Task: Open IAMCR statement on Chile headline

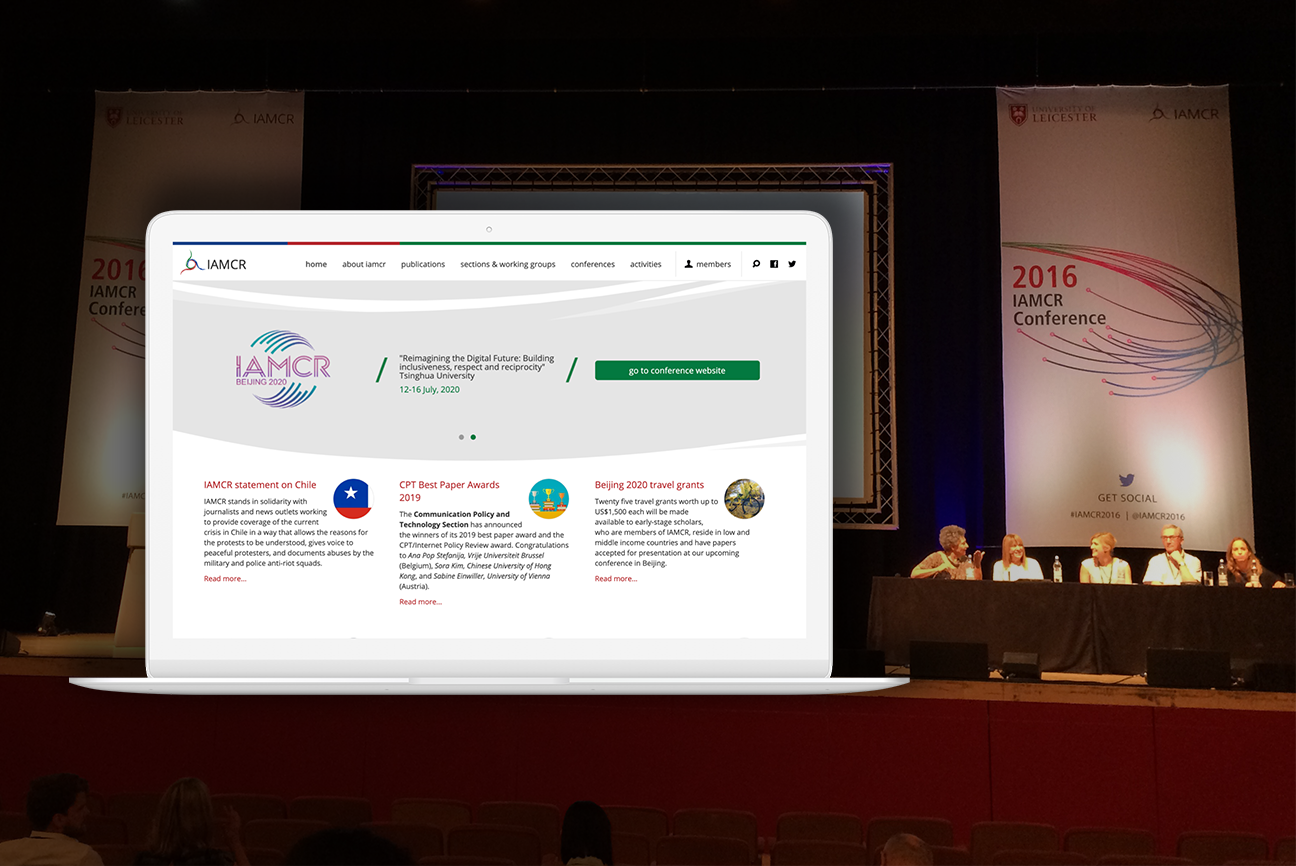Action: pos(260,485)
